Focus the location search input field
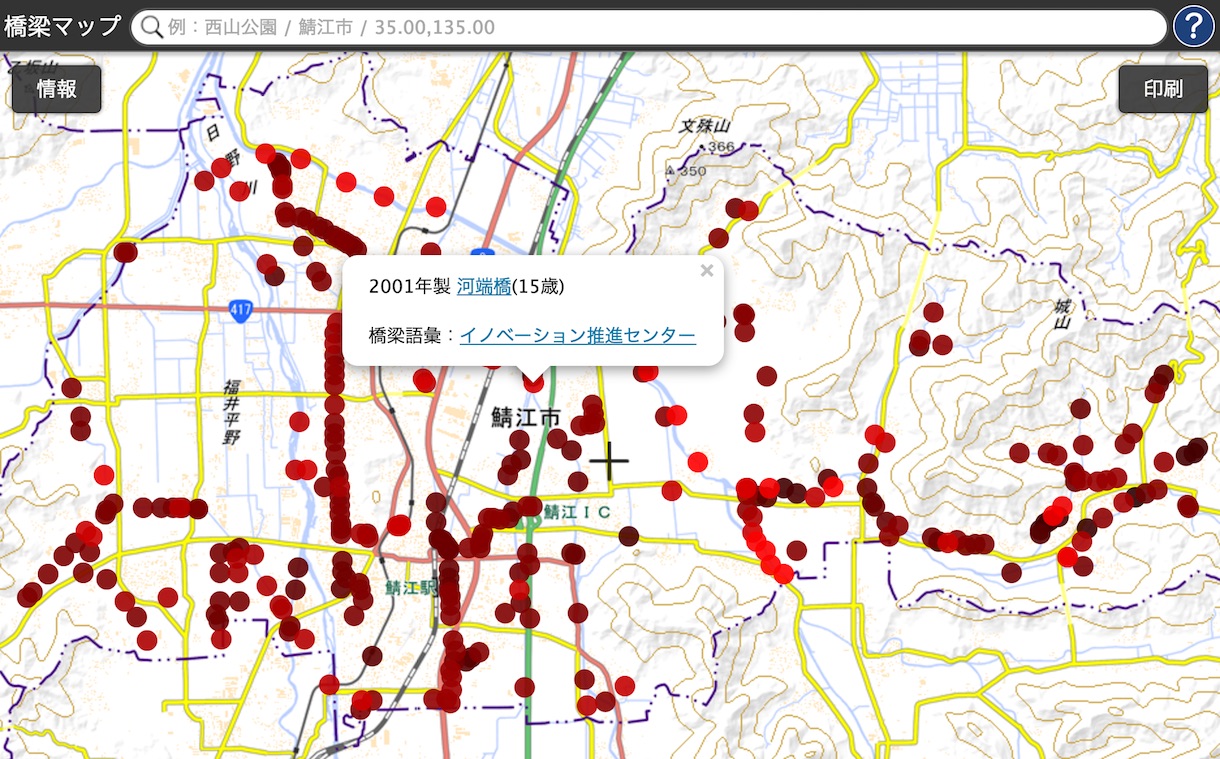 click(x=660, y=27)
